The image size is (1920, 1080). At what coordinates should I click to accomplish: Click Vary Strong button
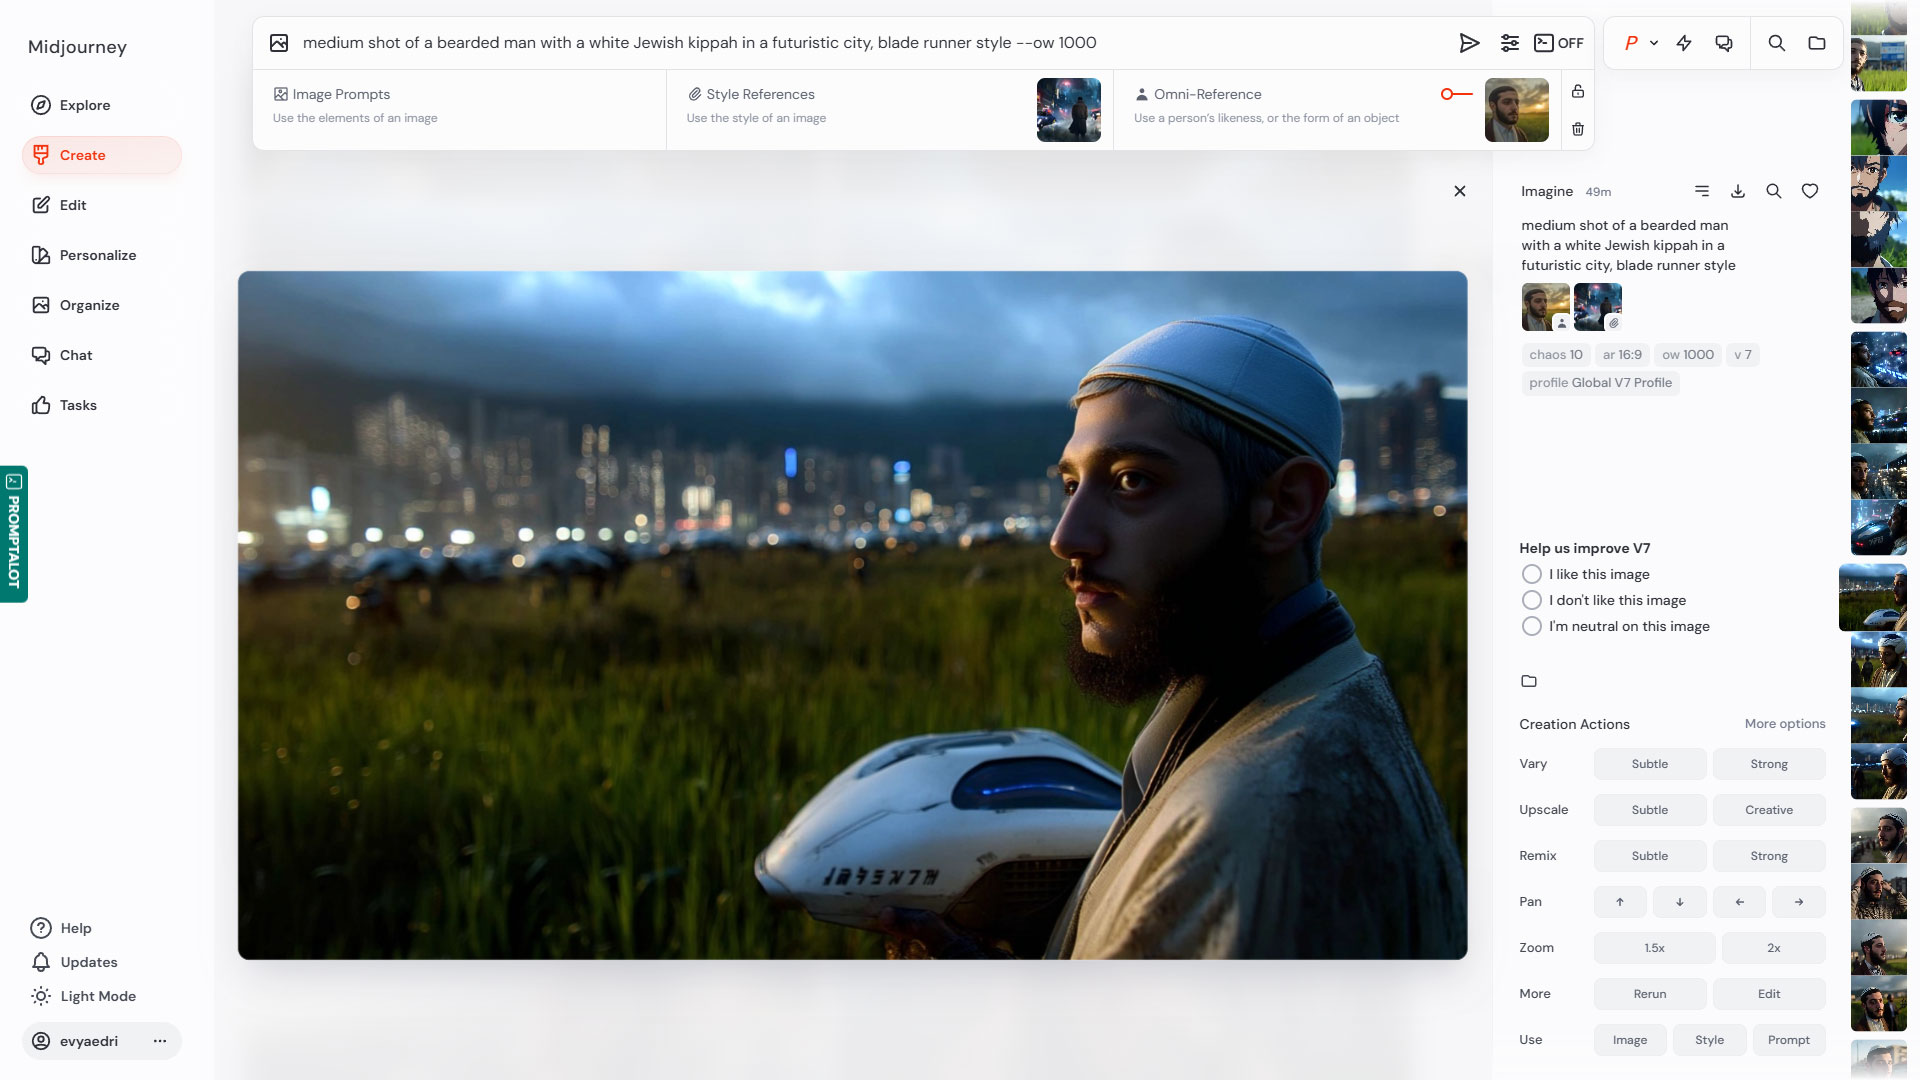click(x=1769, y=764)
